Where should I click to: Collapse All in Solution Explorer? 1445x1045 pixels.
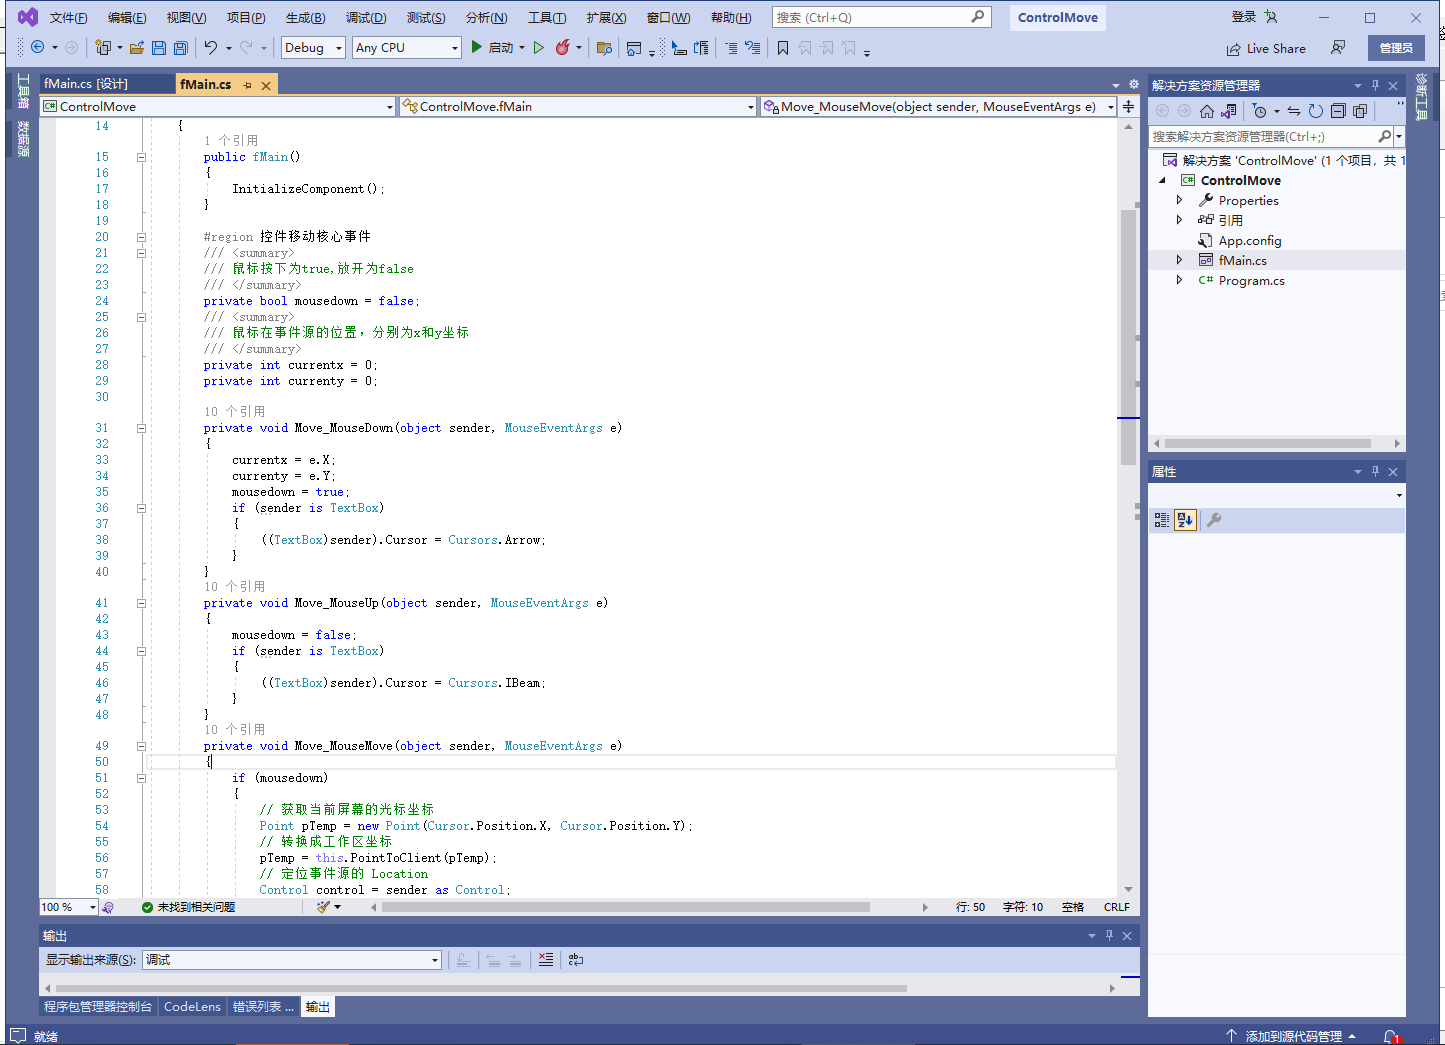coord(1338,111)
